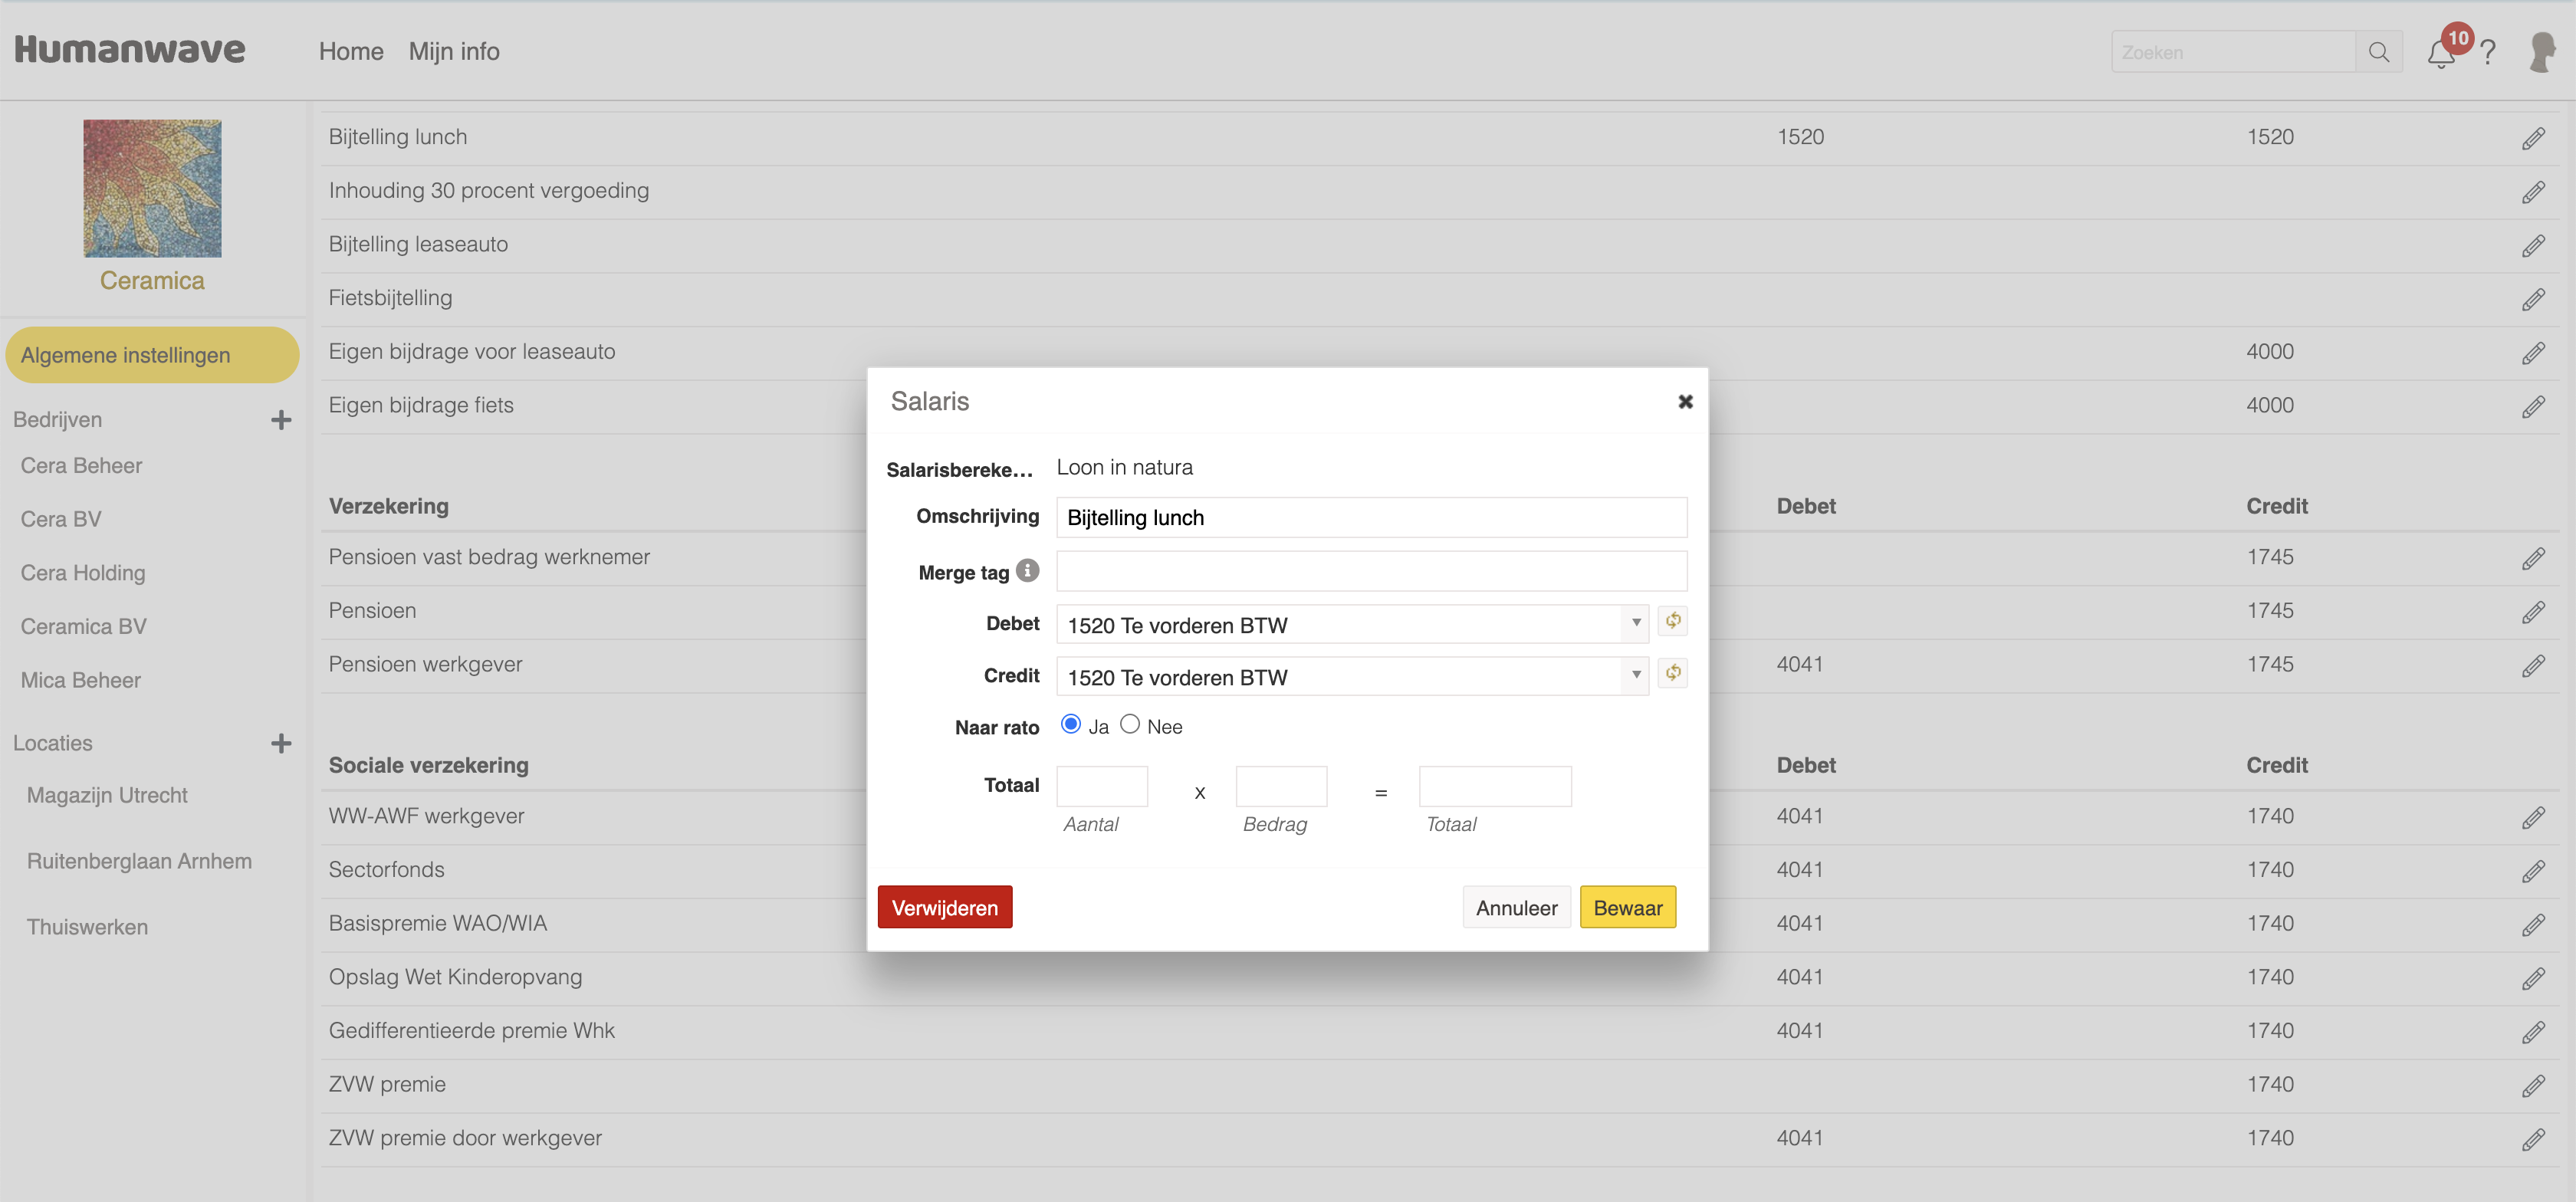Open the Debet account dropdown
Viewport: 2576px width, 1202px height.
pyautogui.click(x=1351, y=624)
